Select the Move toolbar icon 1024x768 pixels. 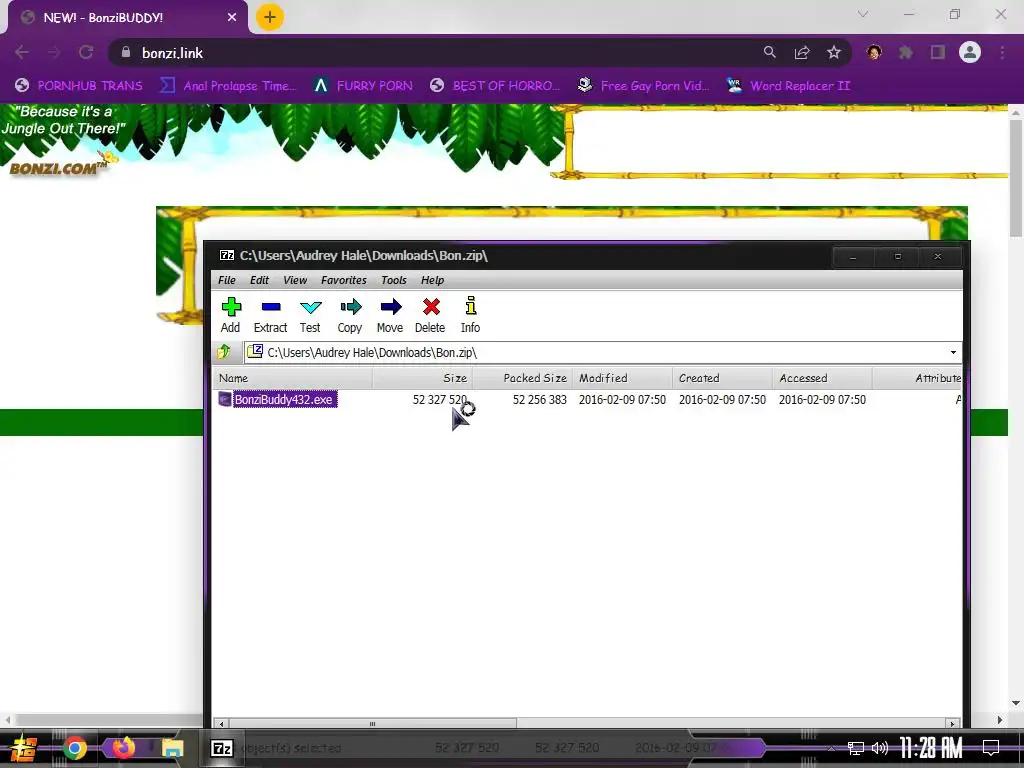click(x=391, y=315)
